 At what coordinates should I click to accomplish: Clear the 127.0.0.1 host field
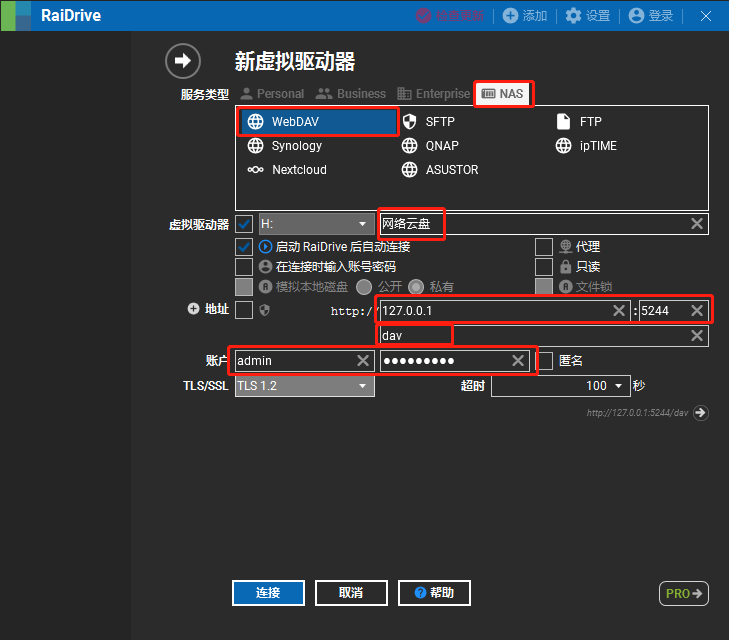pyautogui.click(x=619, y=310)
